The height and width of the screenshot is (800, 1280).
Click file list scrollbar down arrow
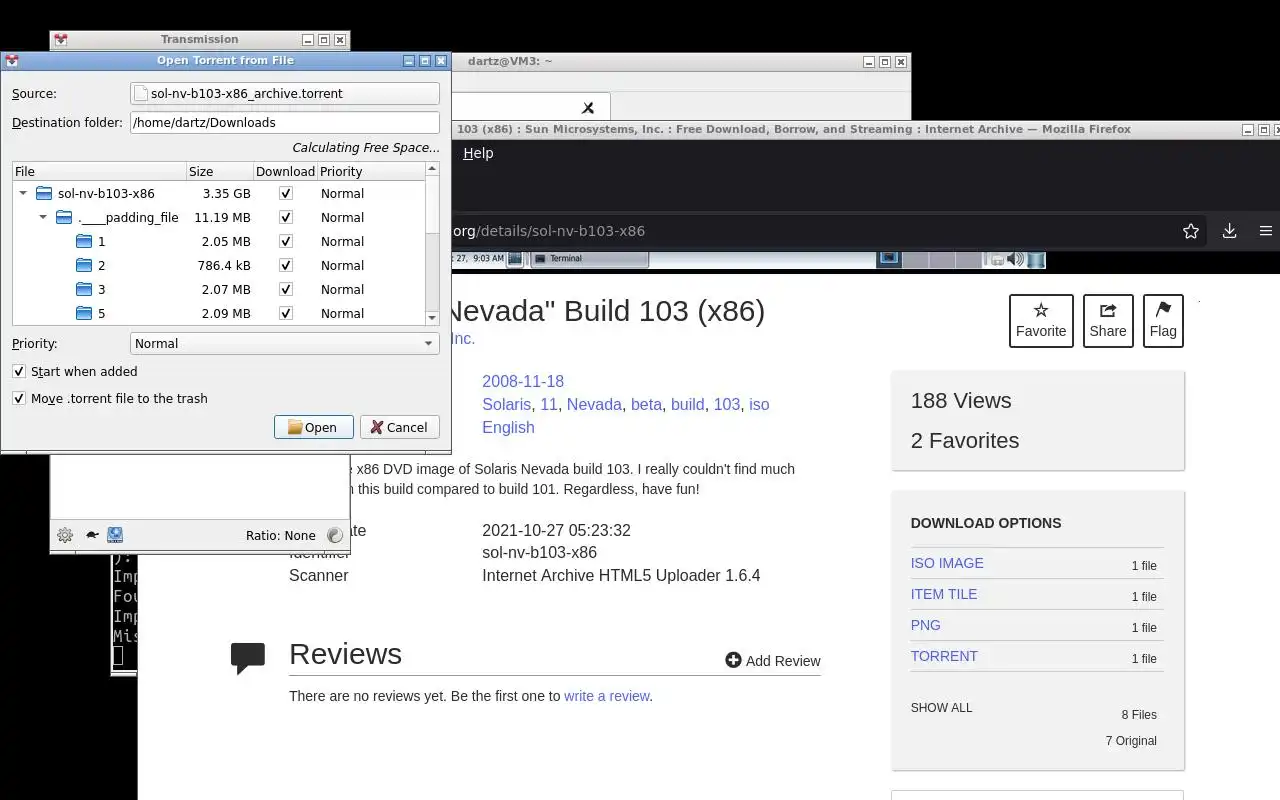tap(432, 317)
